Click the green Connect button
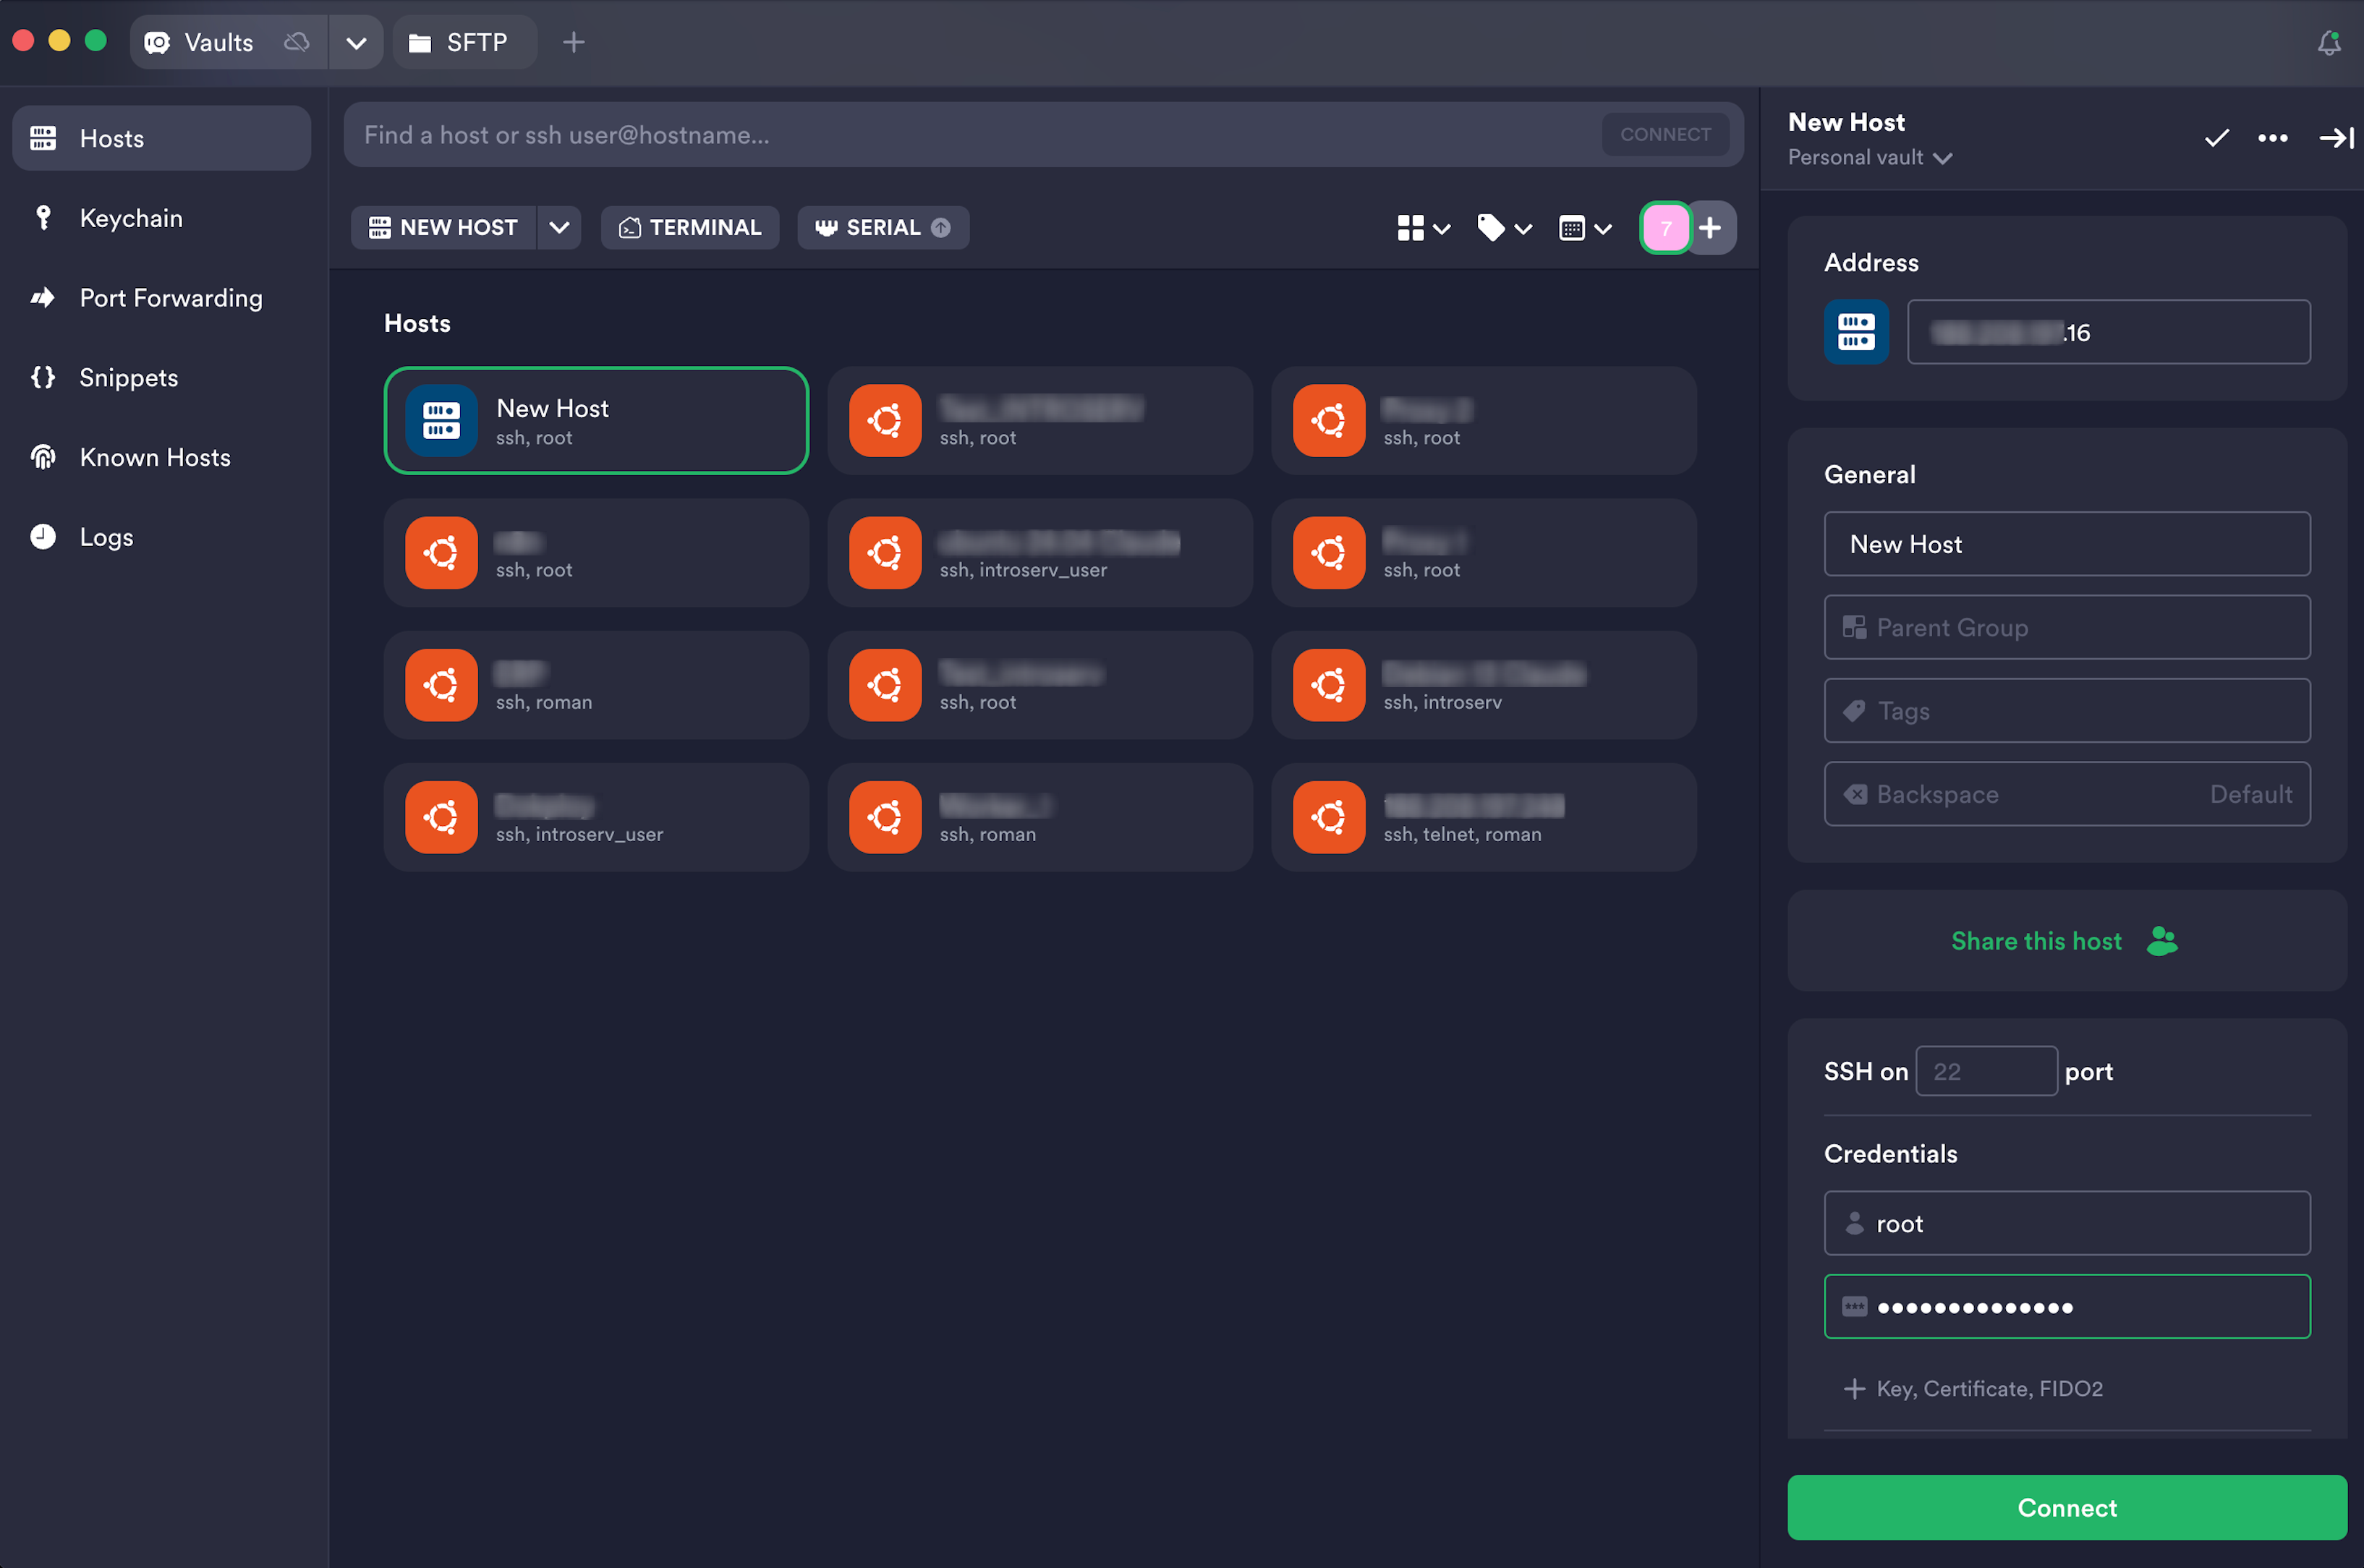The height and width of the screenshot is (1568, 2364). 2066,1507
